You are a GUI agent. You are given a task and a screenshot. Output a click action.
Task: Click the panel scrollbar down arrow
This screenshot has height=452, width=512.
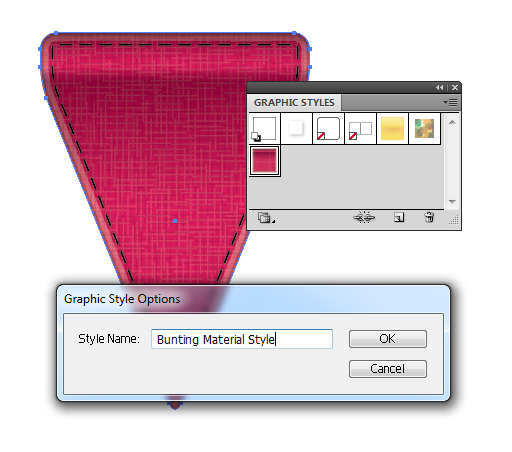click(452, 201)
